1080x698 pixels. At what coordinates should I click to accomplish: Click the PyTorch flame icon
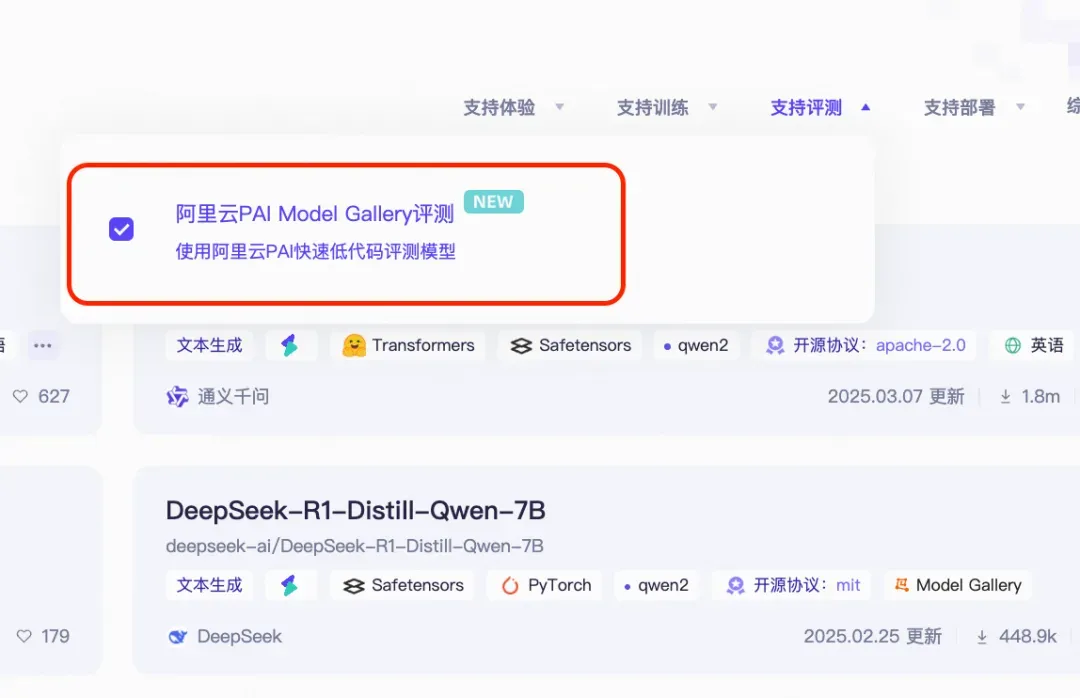pos(510,586)
